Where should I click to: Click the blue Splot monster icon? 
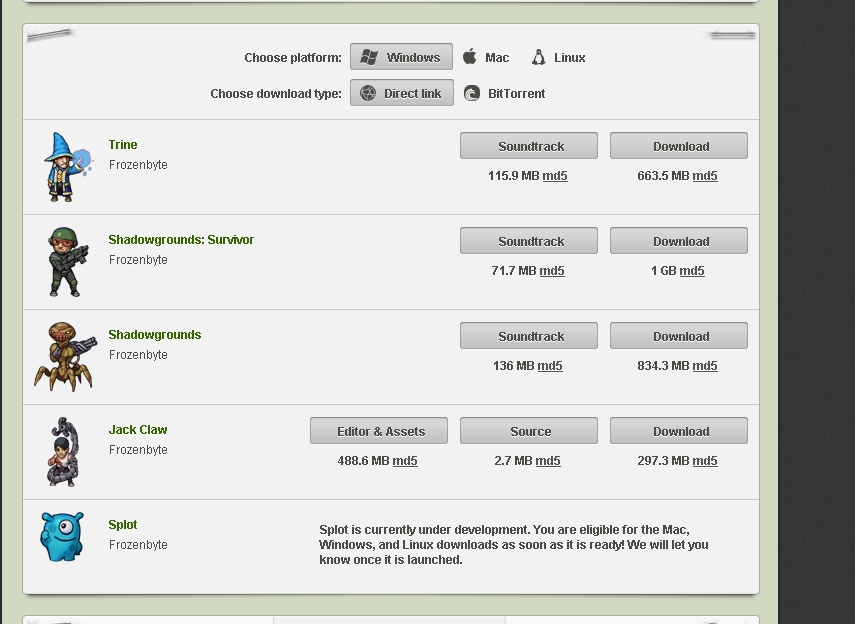[62, 537]
